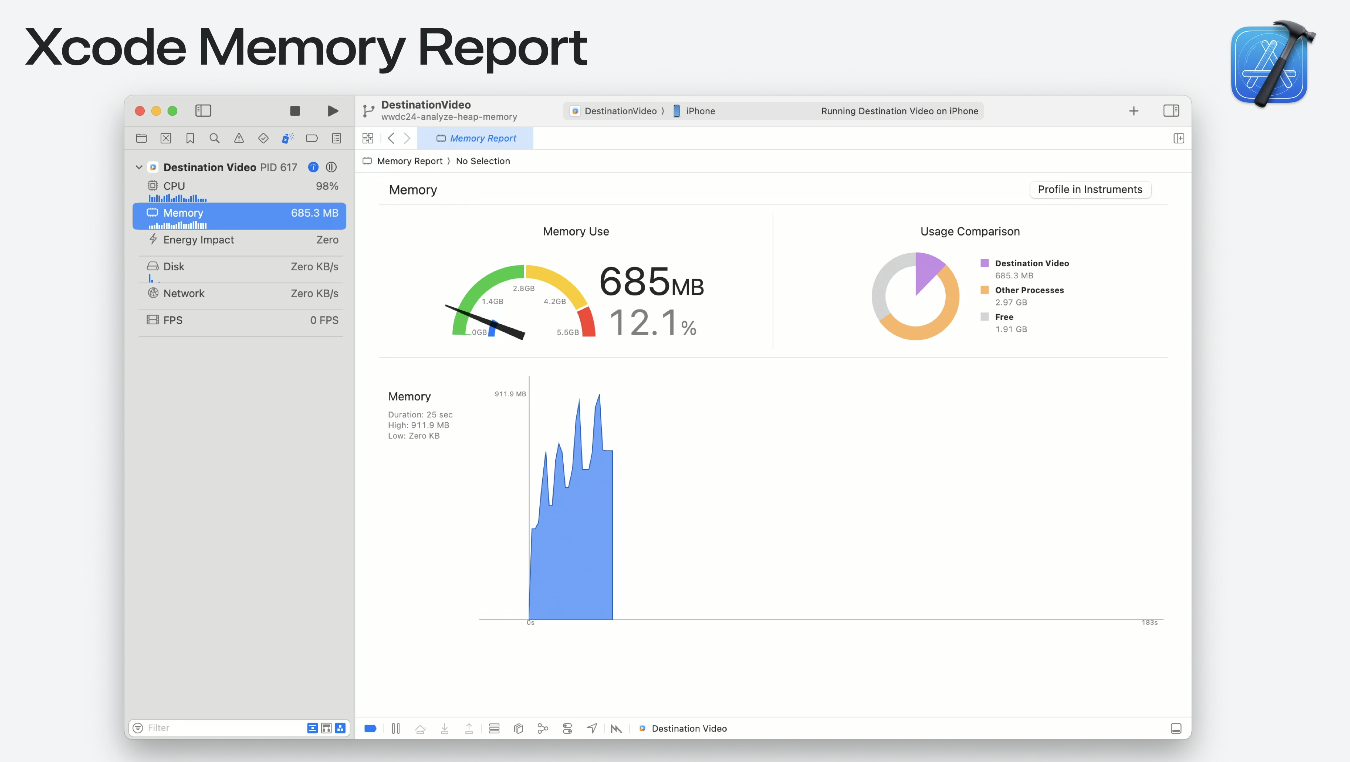Click No Selection in the jump bar
This screenshot has width=1350, height=762.
[483, 161]
